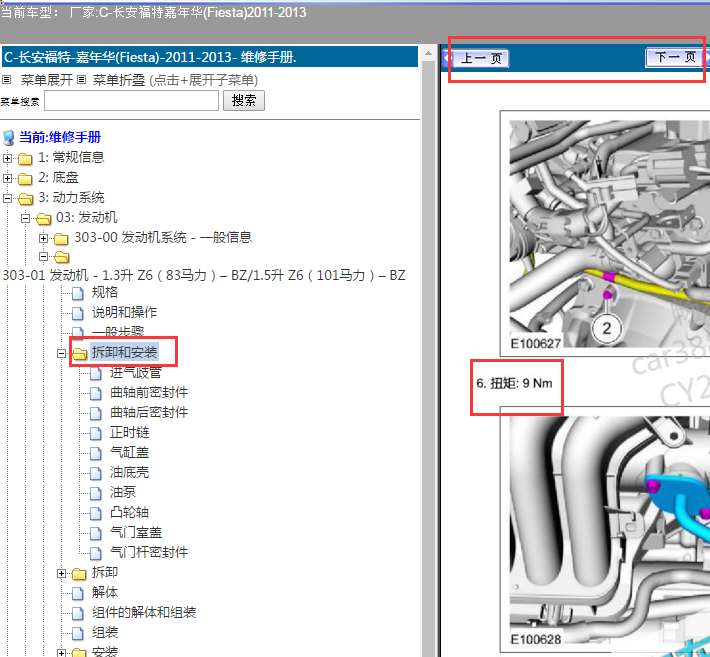Click the 气门室盖 document icon
The image size is (710, 657).
[x=96, y=533]
